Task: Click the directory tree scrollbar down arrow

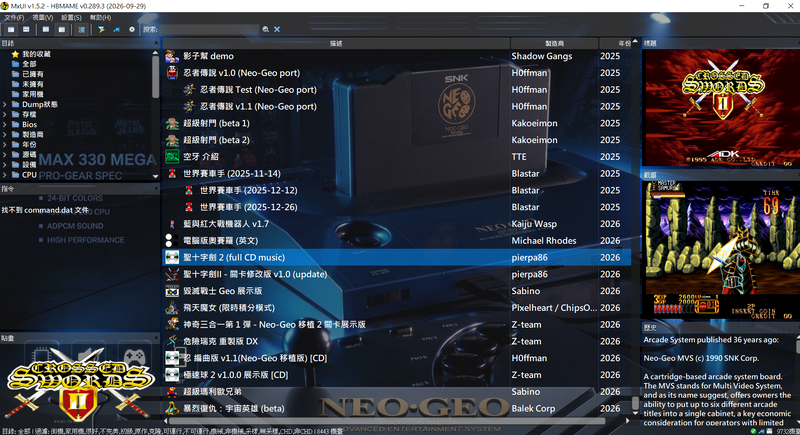Action: pos(156,176)
